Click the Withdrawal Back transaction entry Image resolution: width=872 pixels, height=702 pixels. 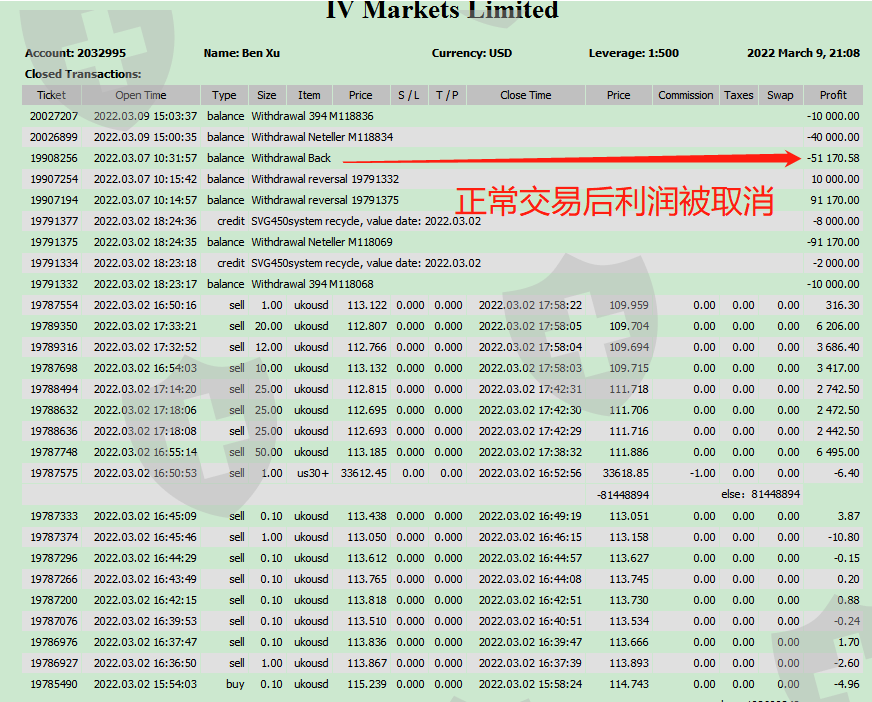291,158
